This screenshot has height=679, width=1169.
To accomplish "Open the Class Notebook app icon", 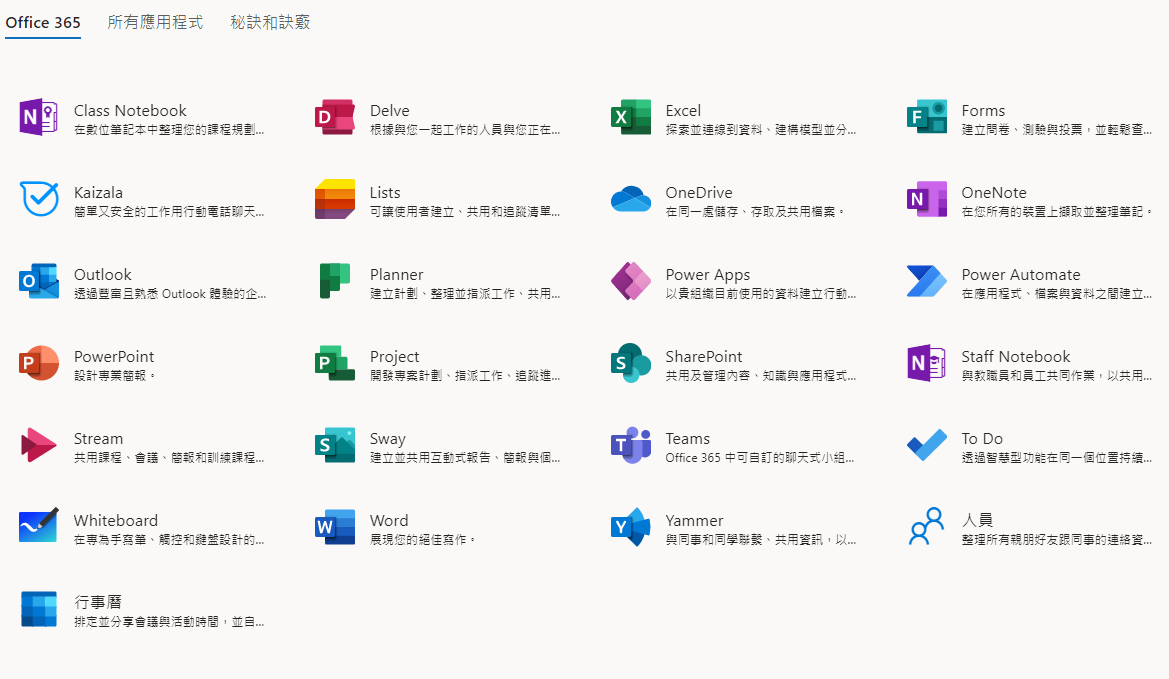I will (x=39, y=117).
